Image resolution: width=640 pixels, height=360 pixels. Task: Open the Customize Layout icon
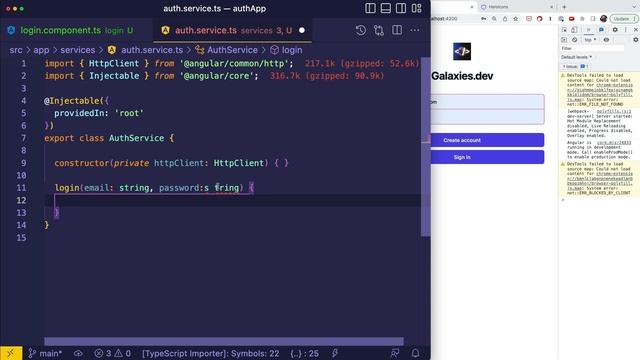416,8
